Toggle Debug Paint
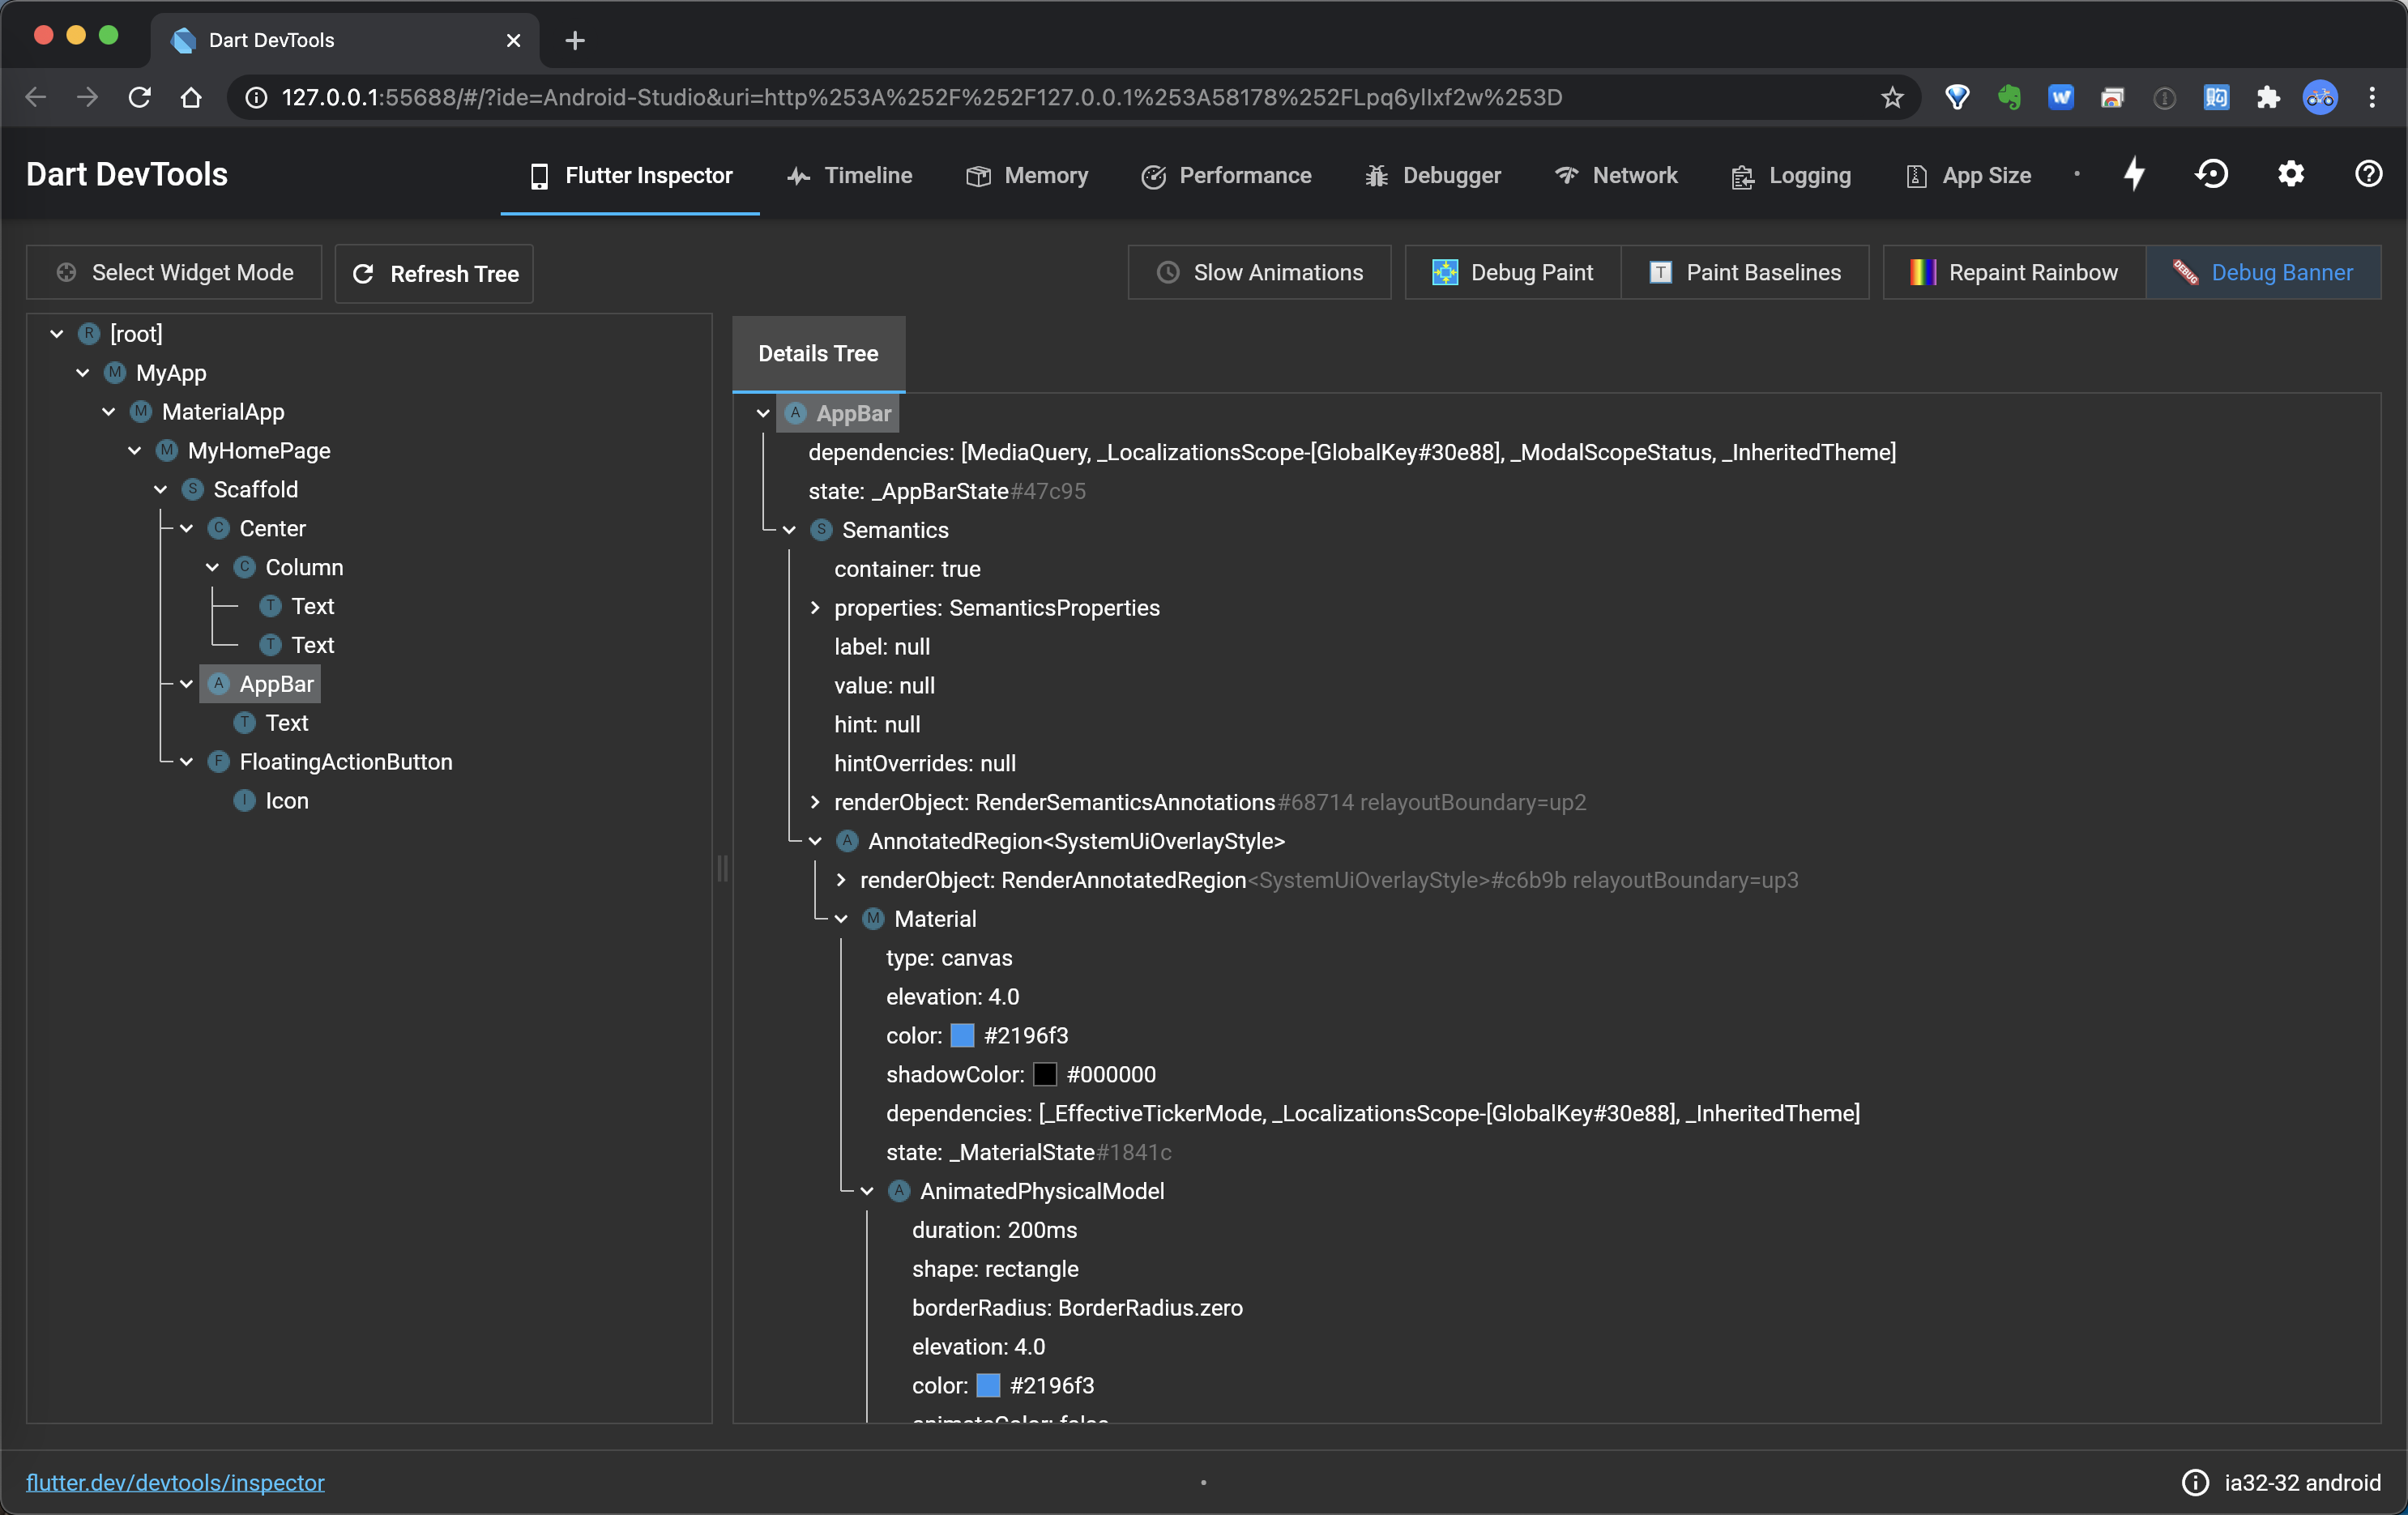Image resolution: width=2408 pixels, height=1515 pixels. coord(1512,272)
